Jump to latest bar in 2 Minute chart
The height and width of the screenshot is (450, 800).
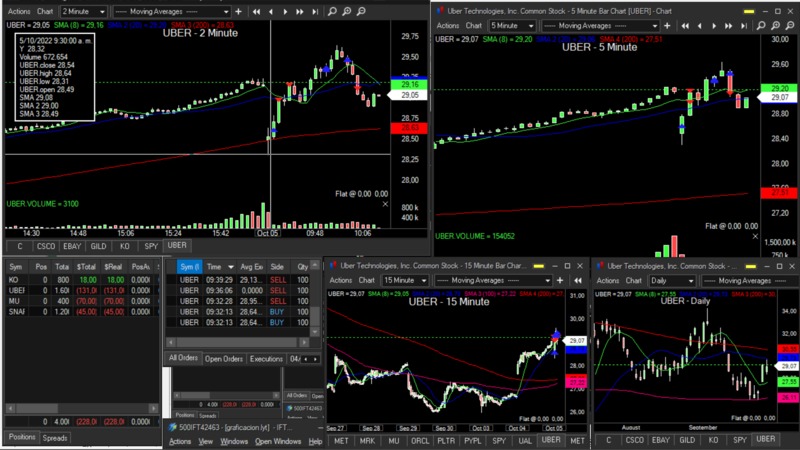315,12
